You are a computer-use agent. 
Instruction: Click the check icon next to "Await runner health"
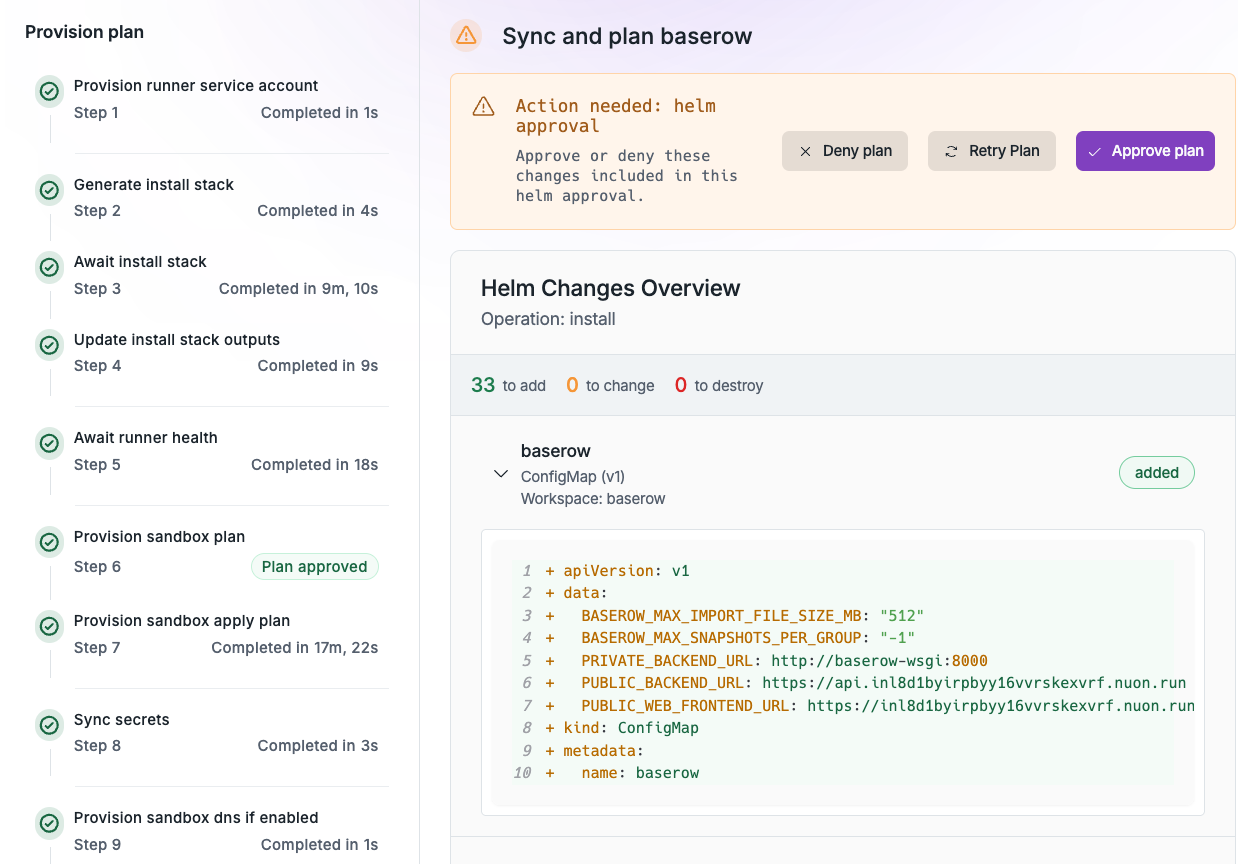click(x=49, y=443)
